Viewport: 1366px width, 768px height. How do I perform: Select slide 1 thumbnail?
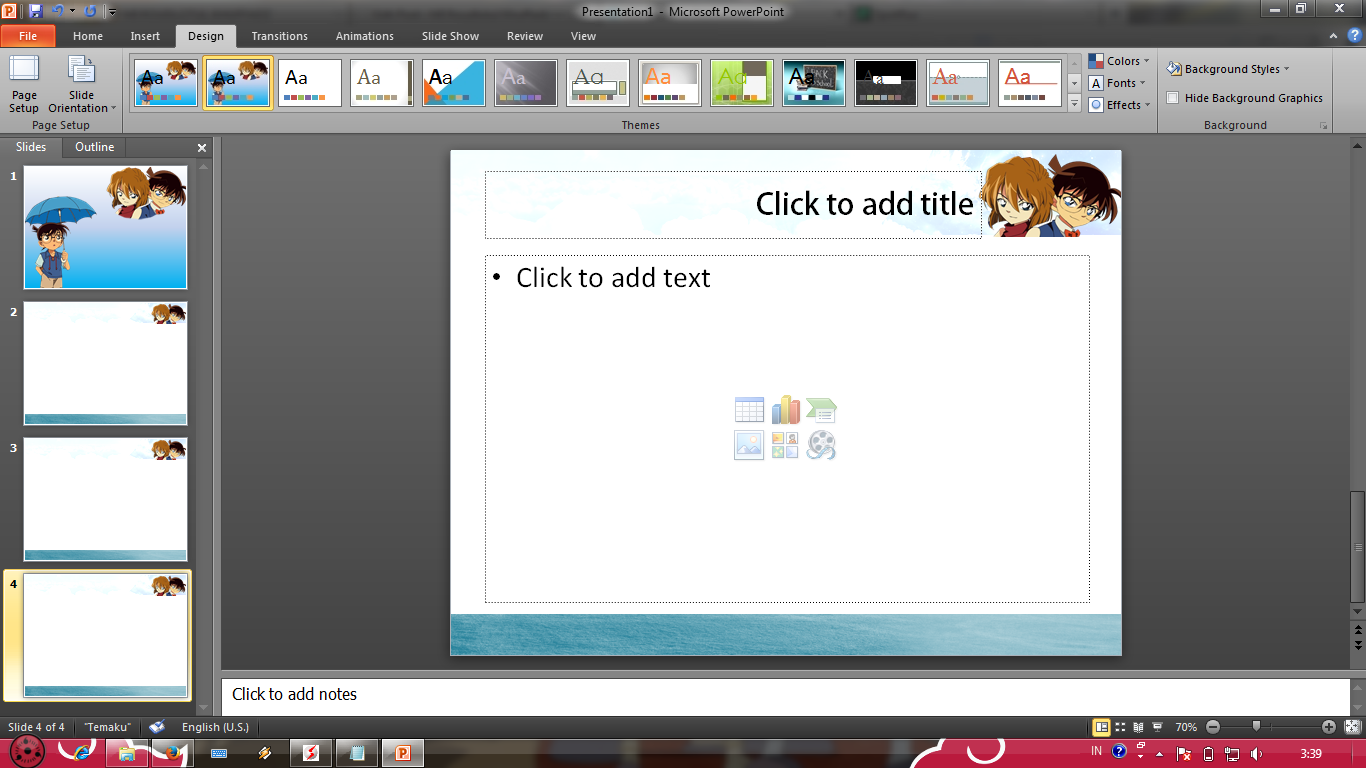point(105,227)
